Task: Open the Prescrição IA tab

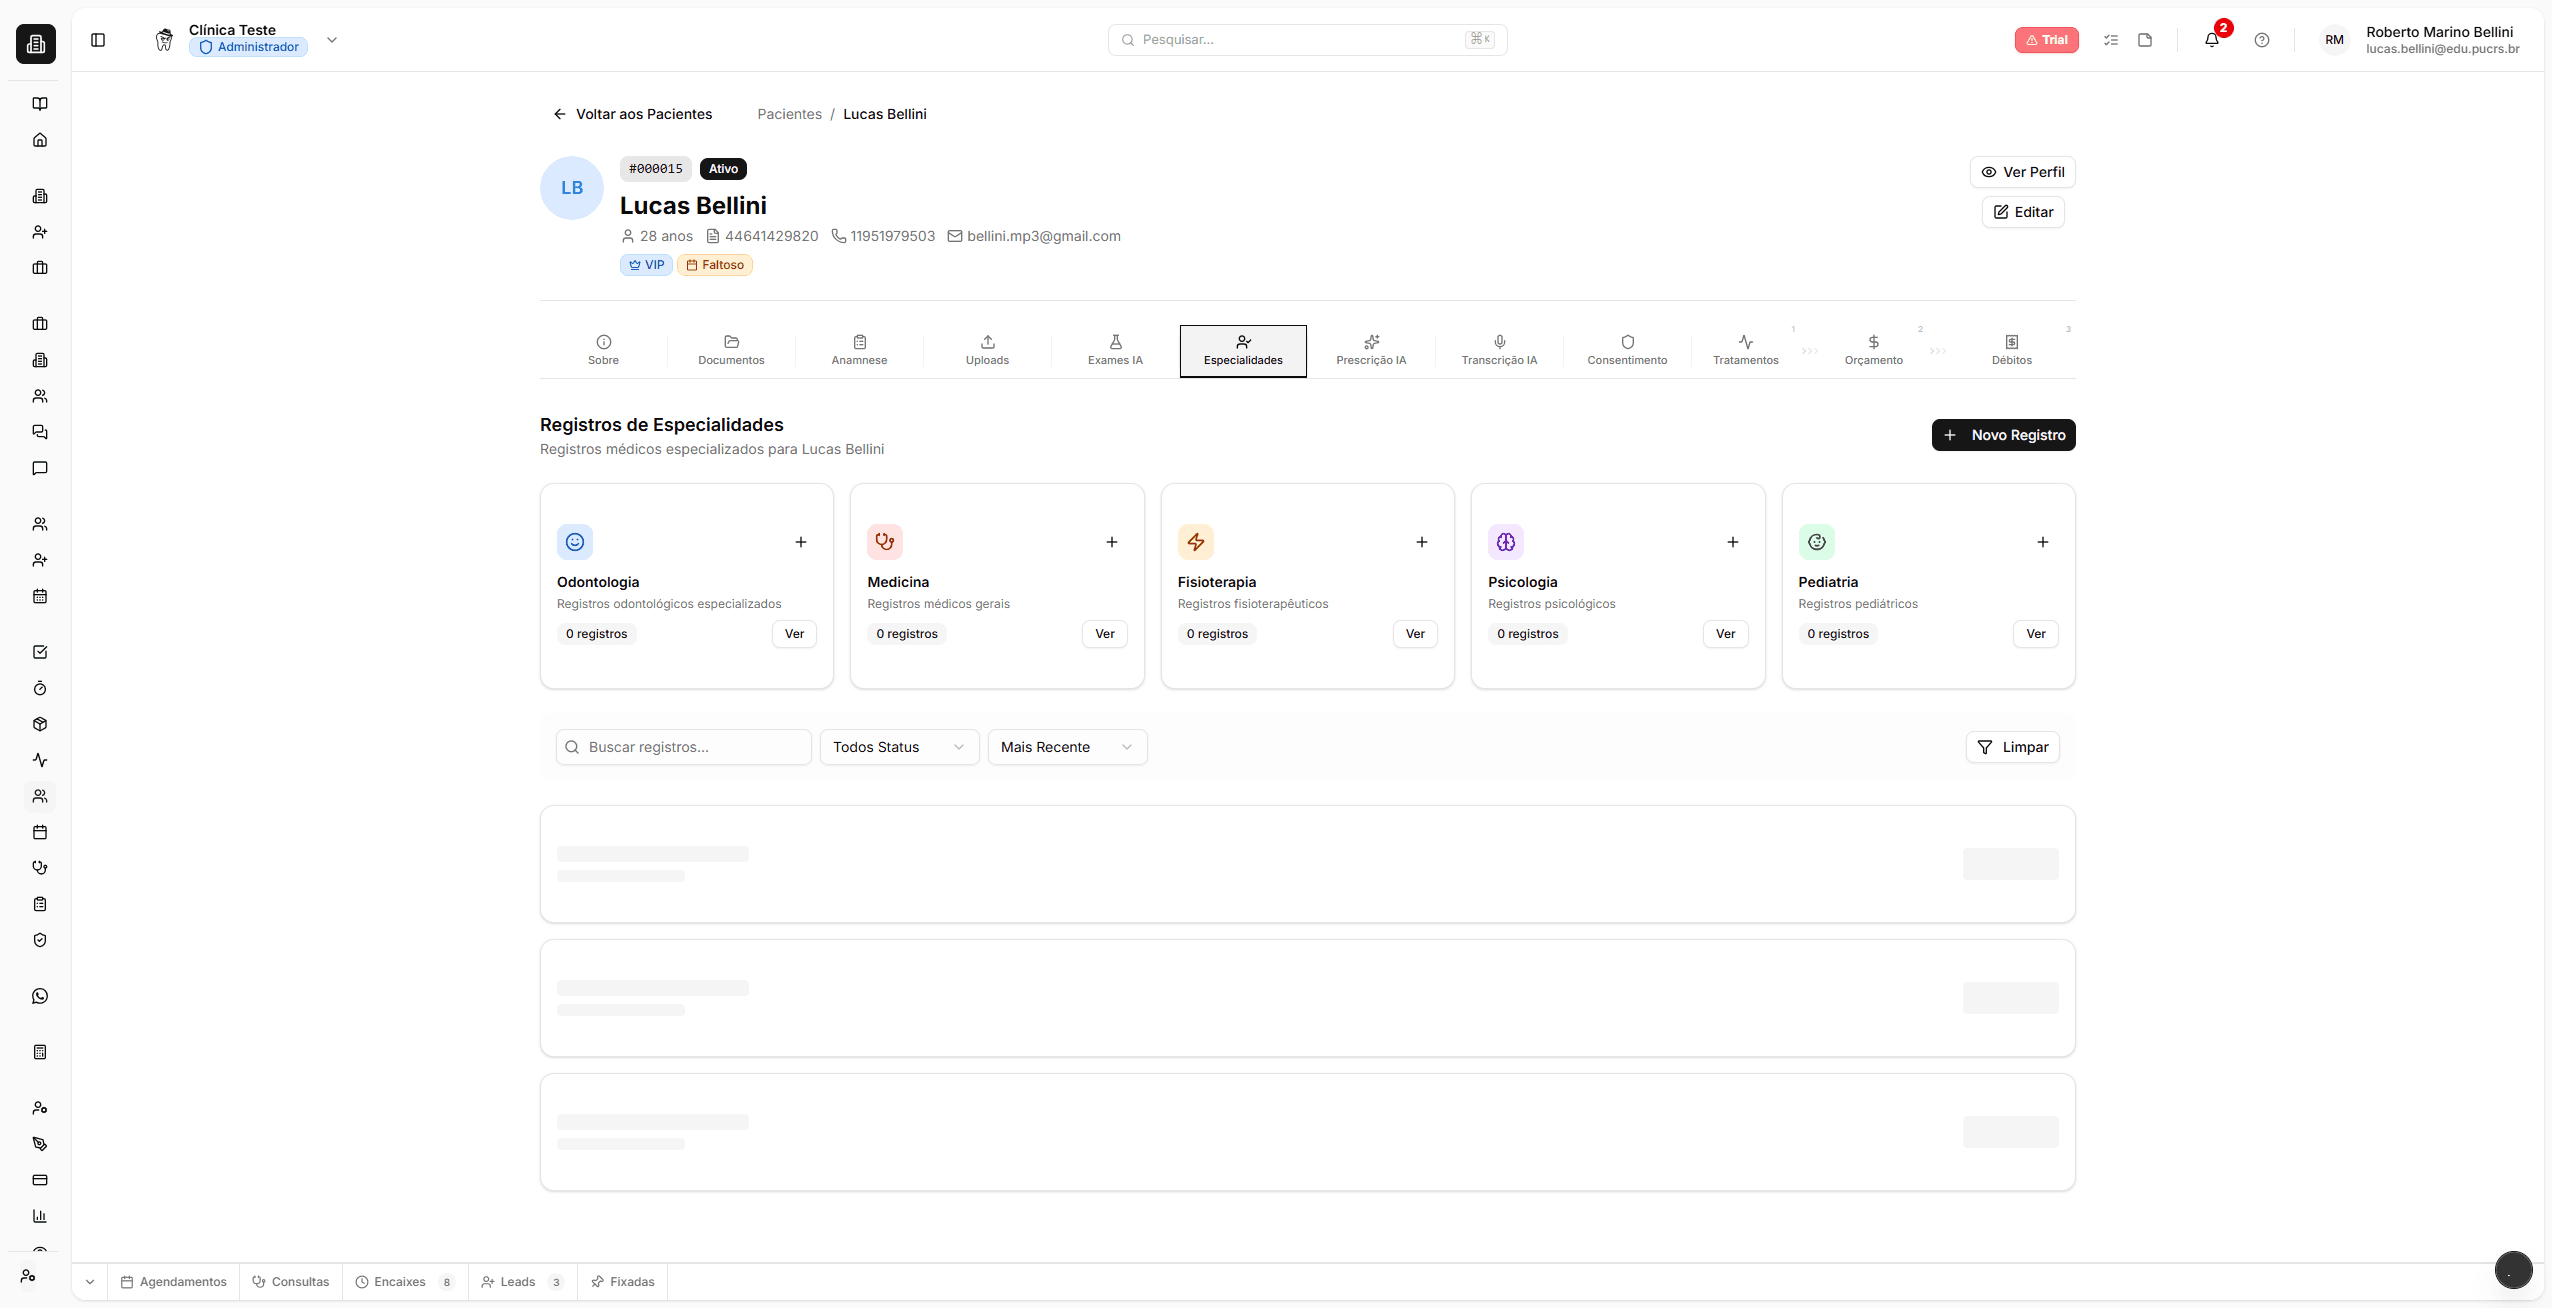Action: tap(1370, 350)
